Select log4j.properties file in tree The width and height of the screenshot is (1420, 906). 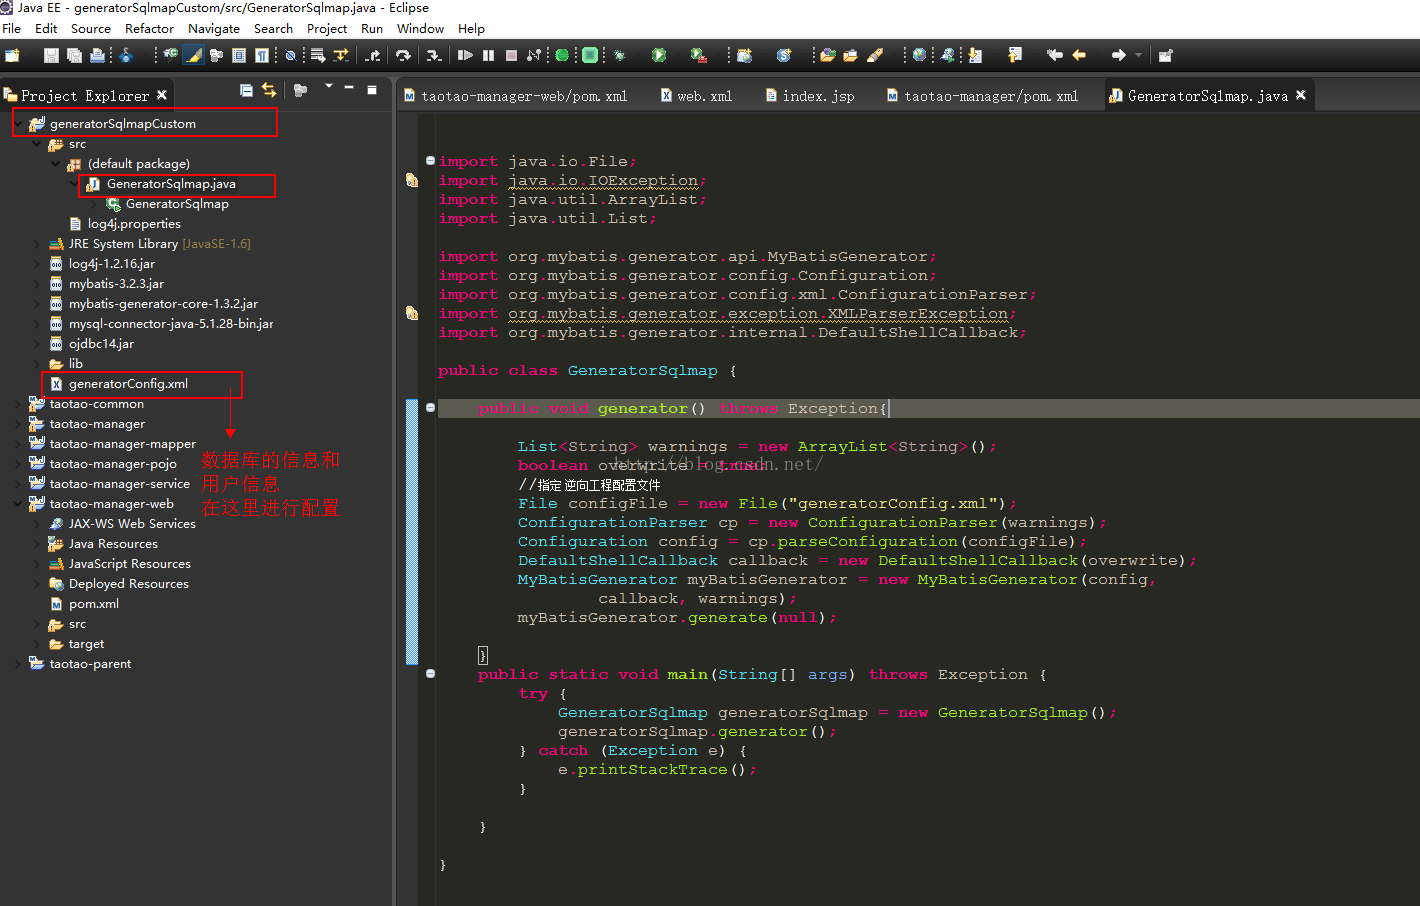click(134, 224)
